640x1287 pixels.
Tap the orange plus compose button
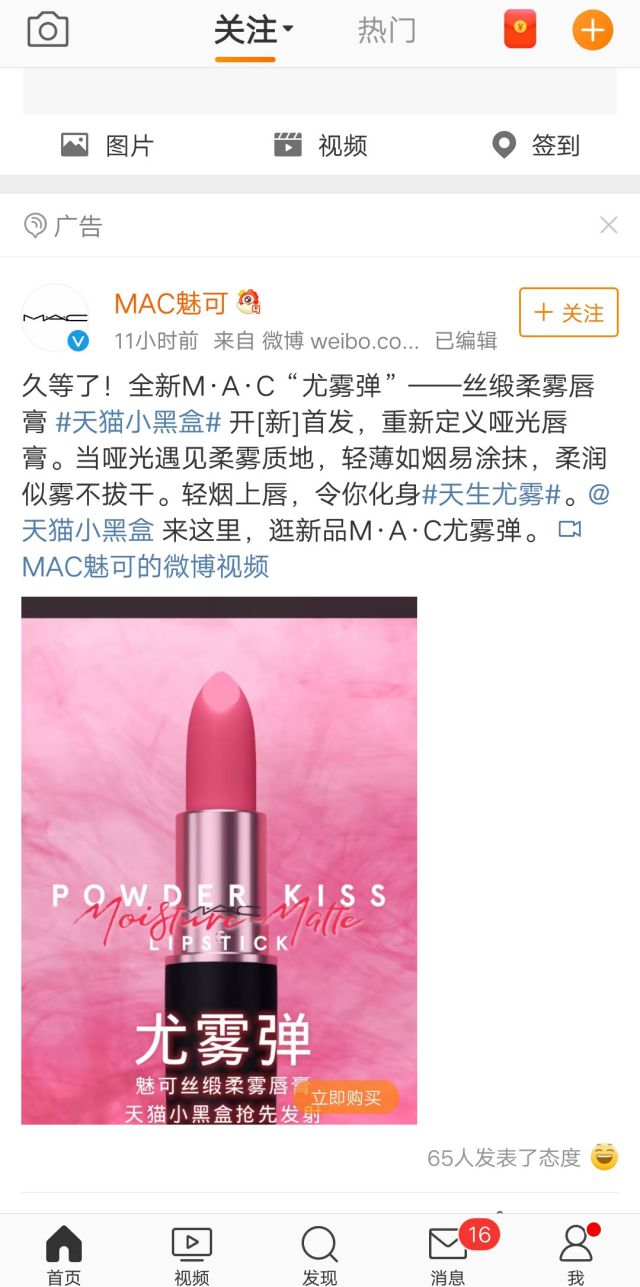click(x=592, y=30)
